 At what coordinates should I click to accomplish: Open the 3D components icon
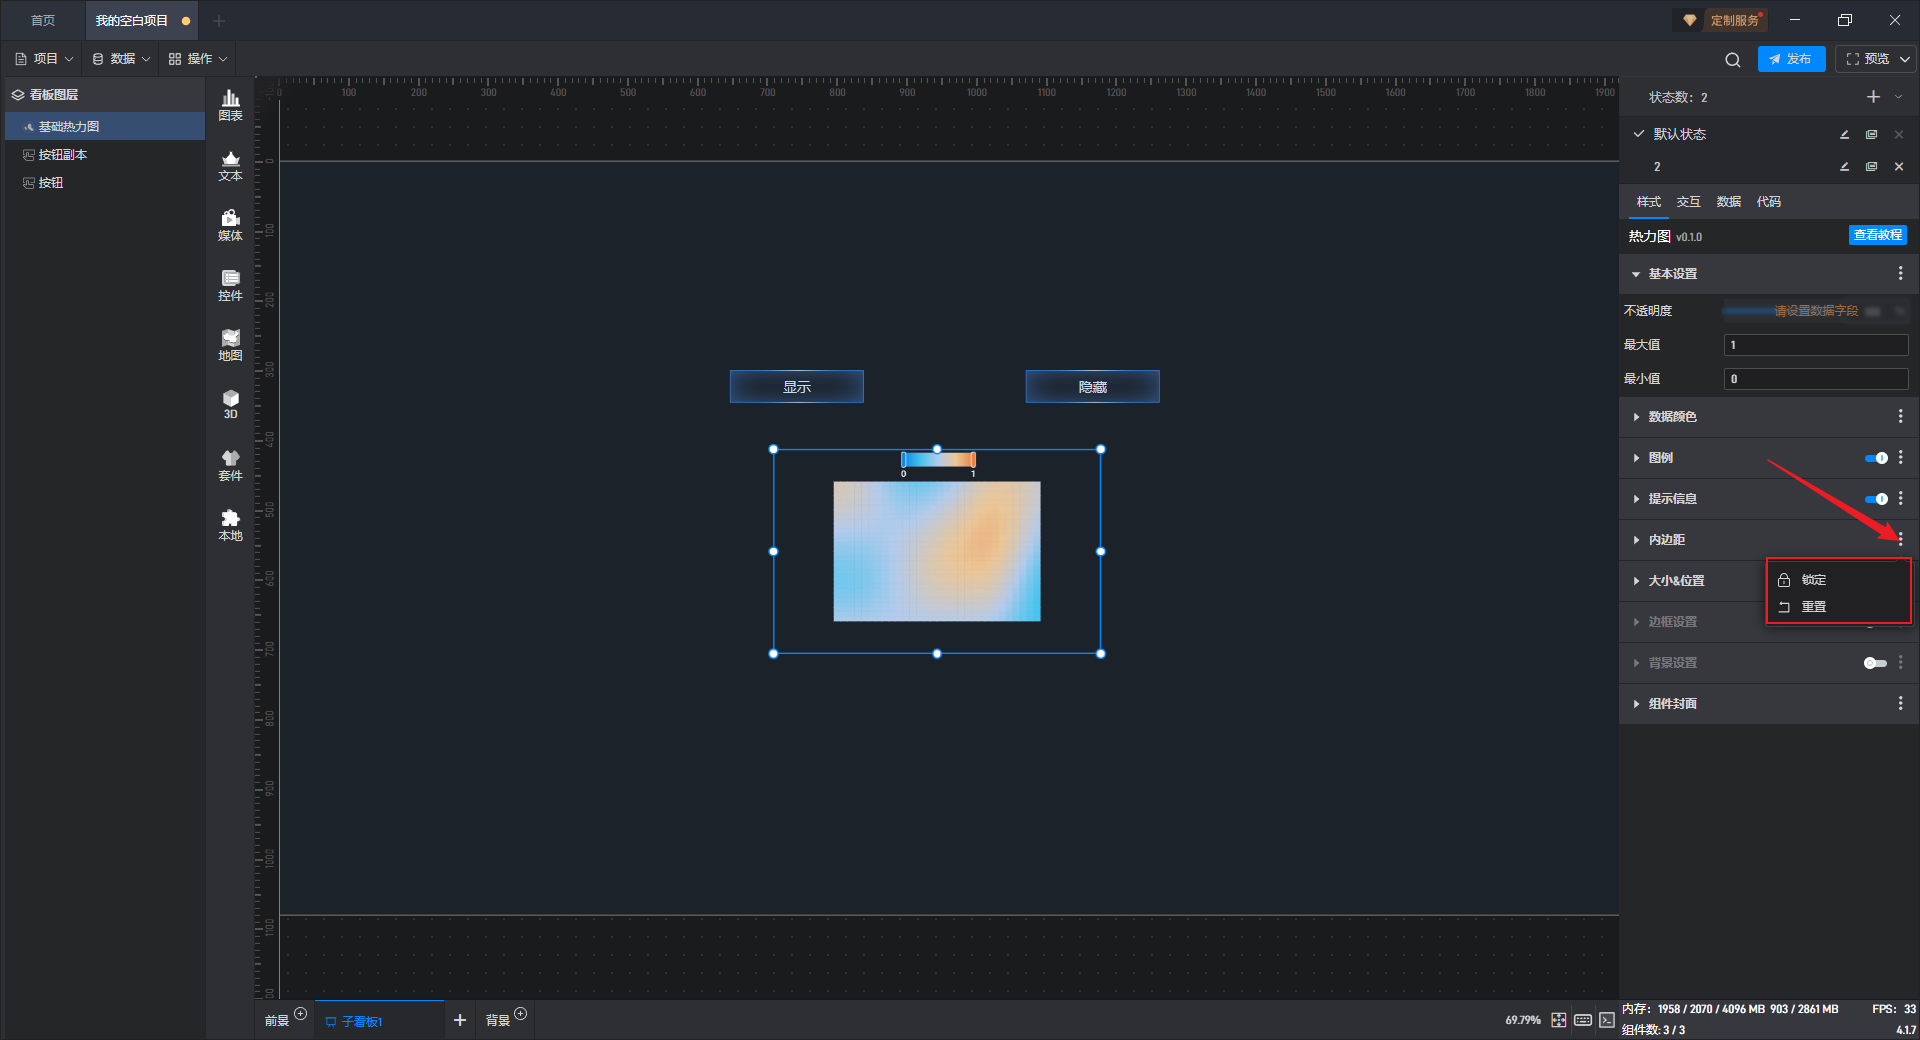(230, 404)
